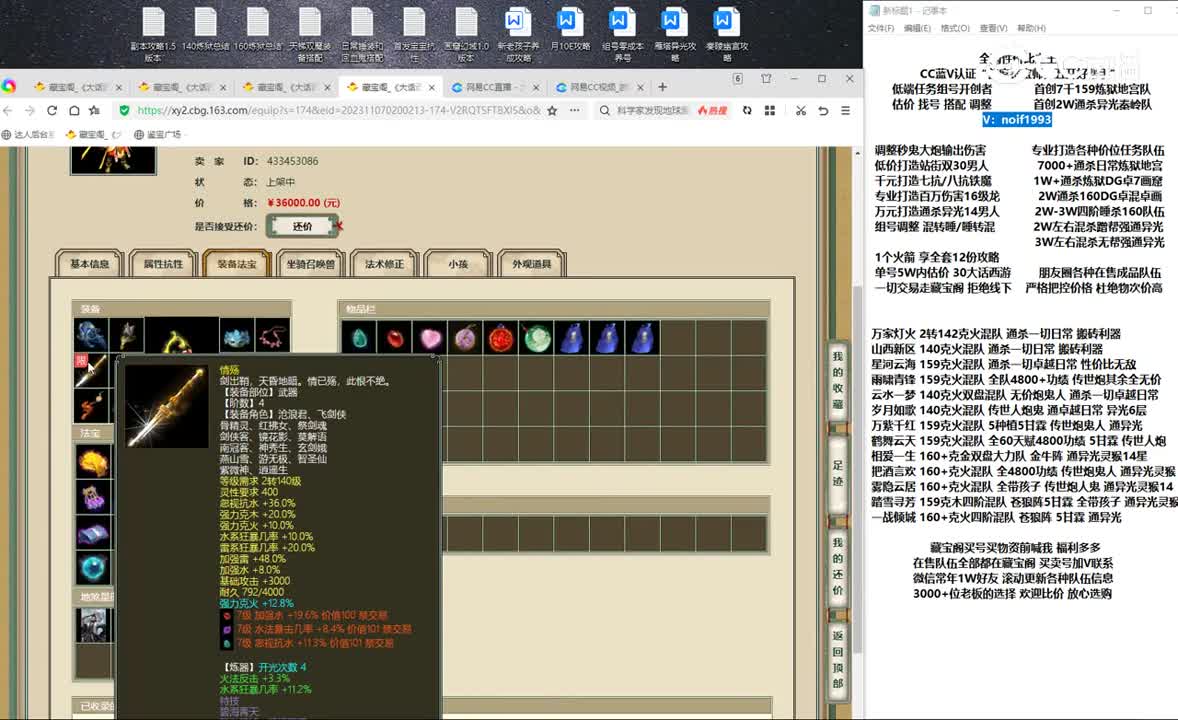Click the 我的收藏 side button
Image resolution: width=1178 pixels, height=720 pixels.
point(838,380)
